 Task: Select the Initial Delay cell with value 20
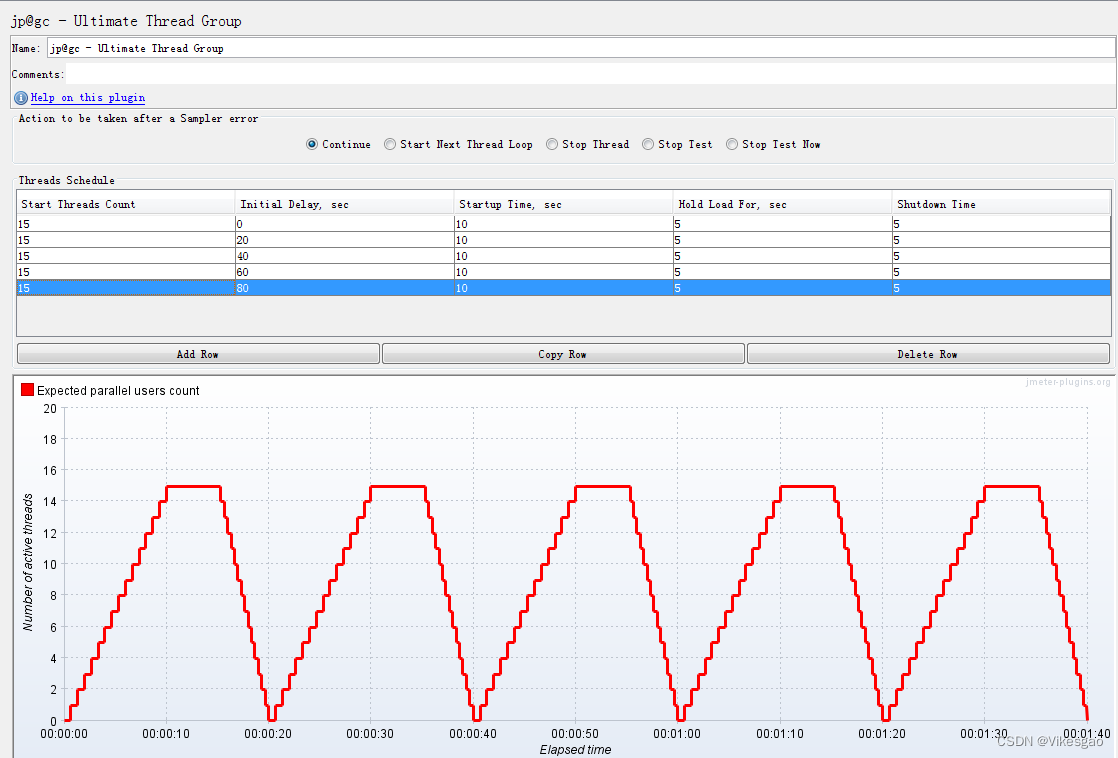[344, 240]
